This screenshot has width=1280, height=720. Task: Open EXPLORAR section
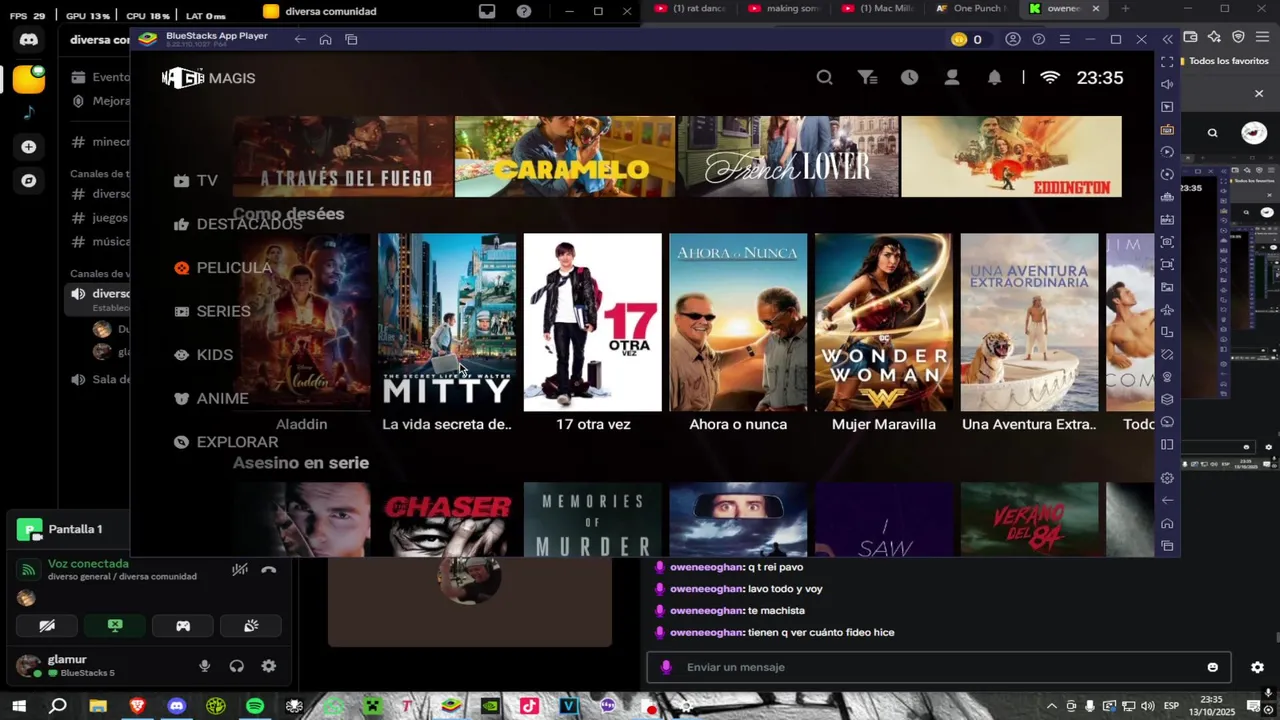coord(226,442)
